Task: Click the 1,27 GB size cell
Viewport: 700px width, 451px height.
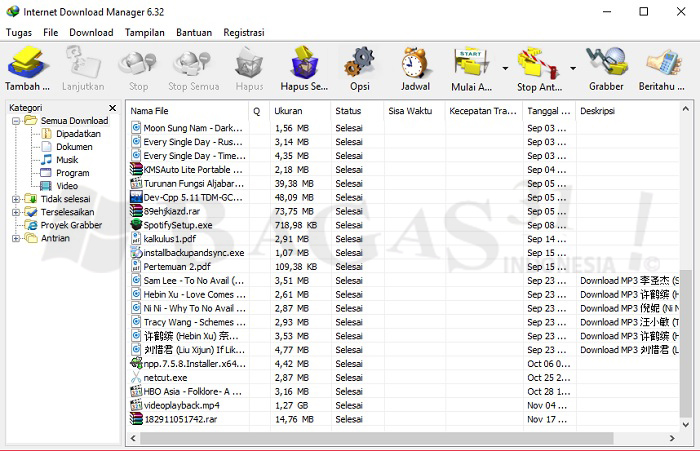Action: pyautogui.click(x=300, y=405)
